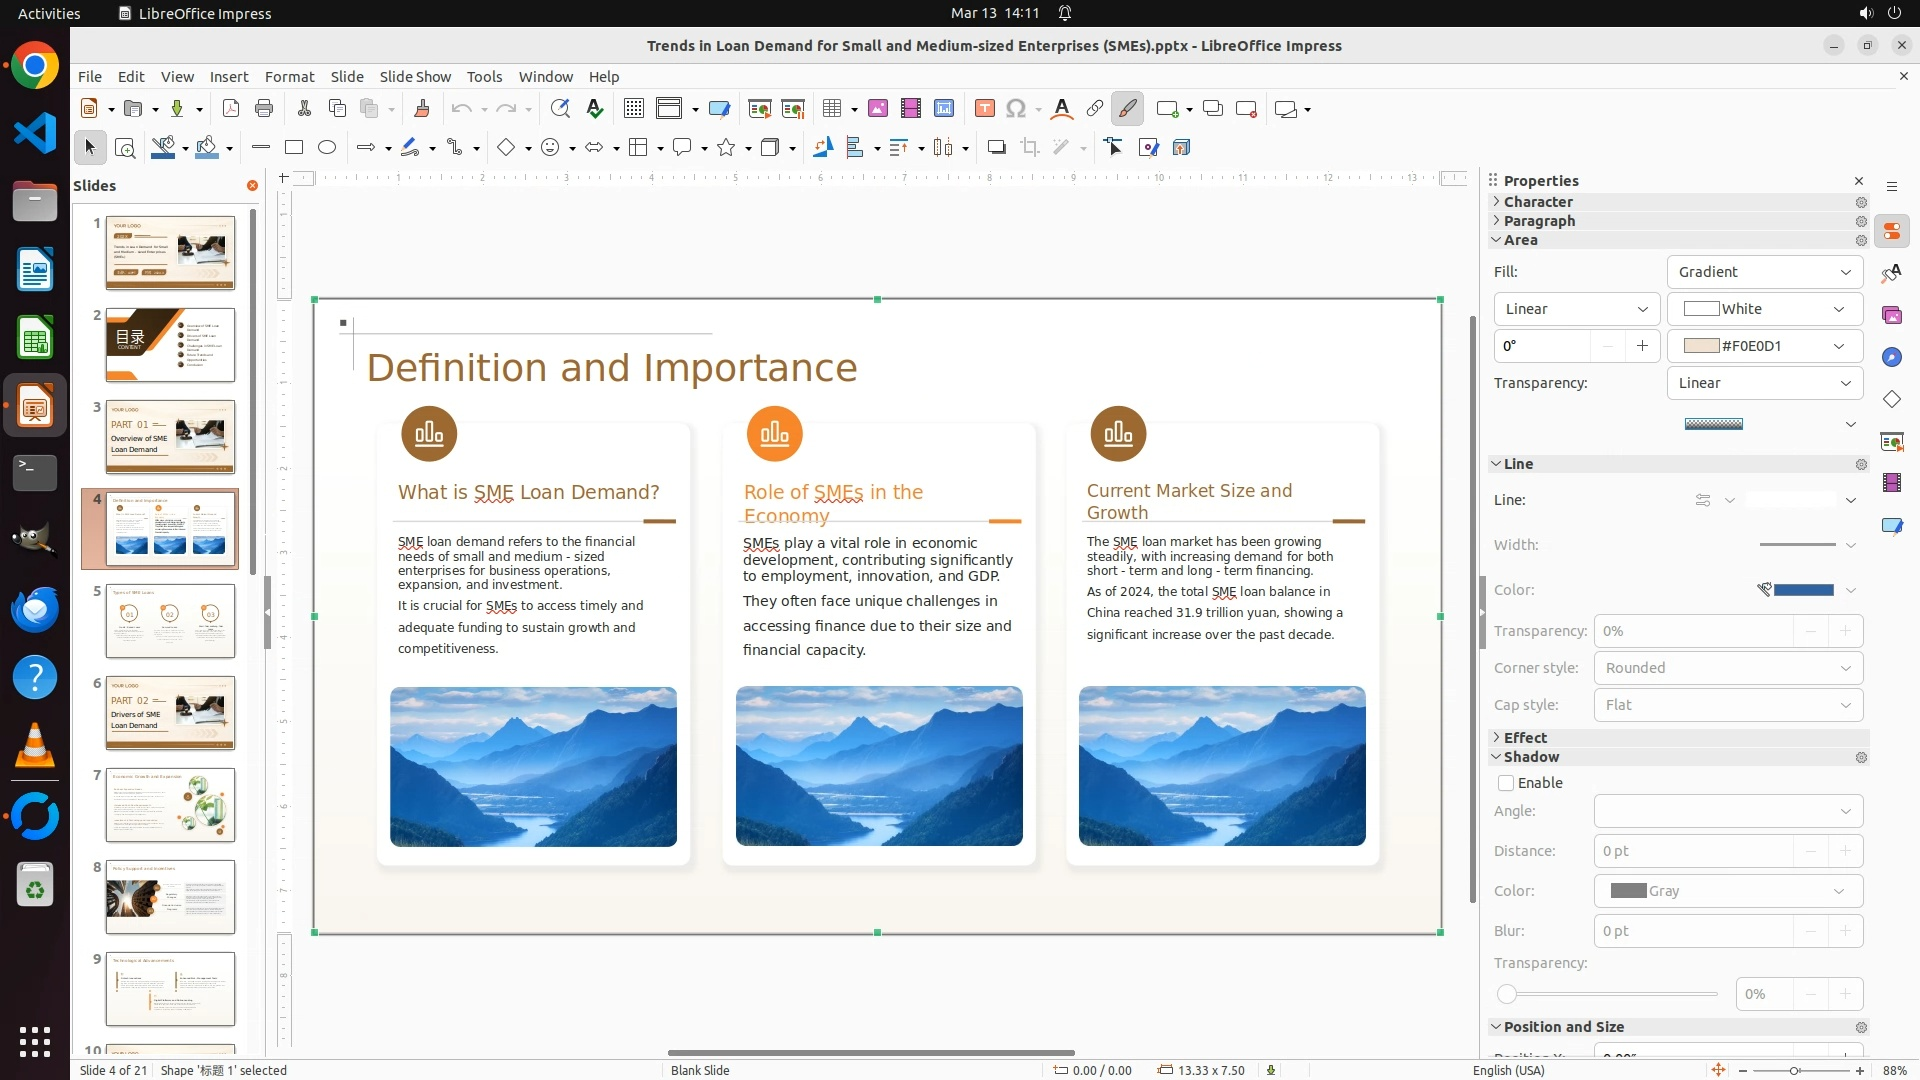Select the Rectangle drawing tool

click(x=294, y=148)
